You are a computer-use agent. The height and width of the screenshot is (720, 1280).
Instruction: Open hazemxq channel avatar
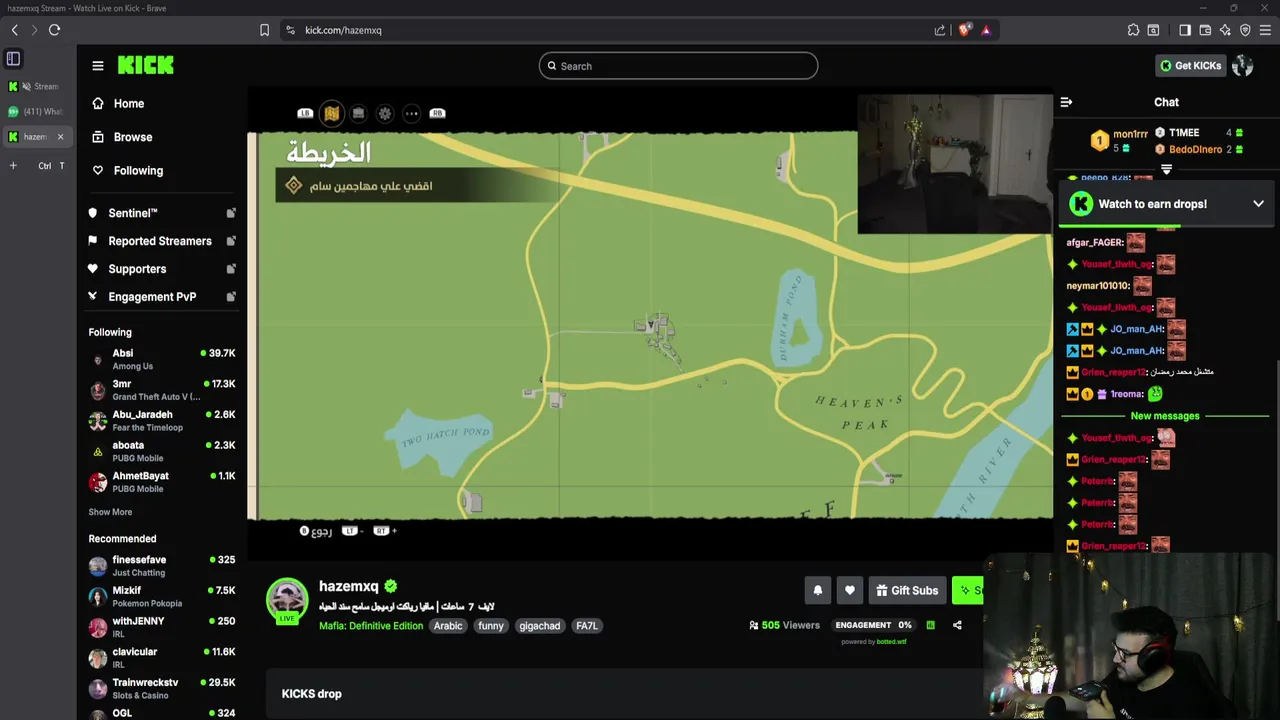click(x=287, y=599)
